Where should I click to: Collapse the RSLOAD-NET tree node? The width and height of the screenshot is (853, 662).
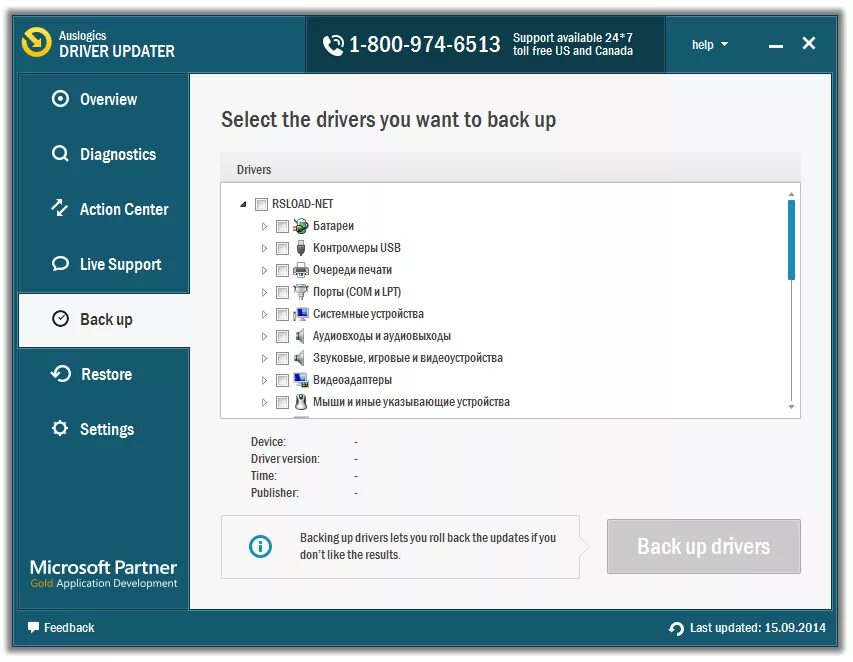click(x=241, y=203)
